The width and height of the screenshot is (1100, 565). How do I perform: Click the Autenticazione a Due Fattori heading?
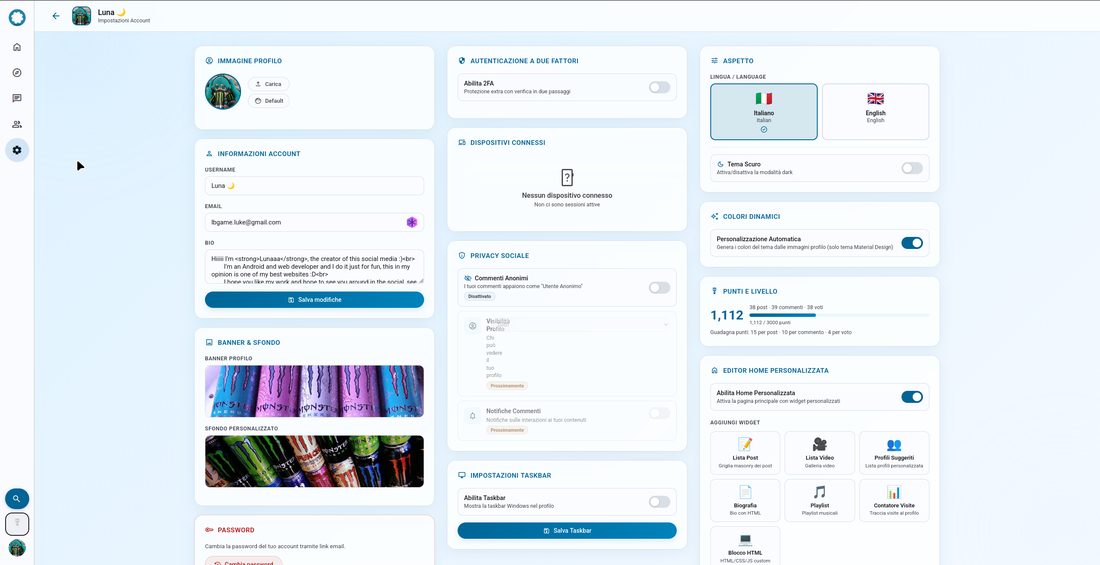click(524, 61)
